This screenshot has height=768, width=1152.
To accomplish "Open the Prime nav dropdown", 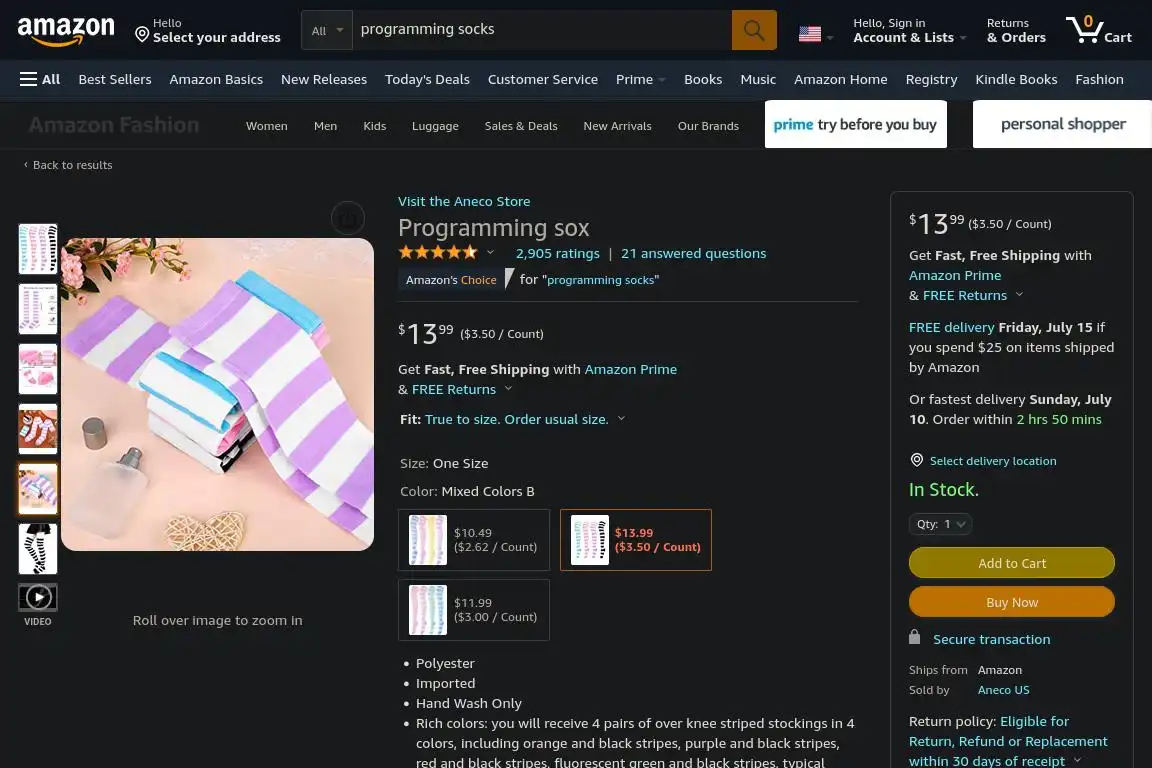I will 641,79.
